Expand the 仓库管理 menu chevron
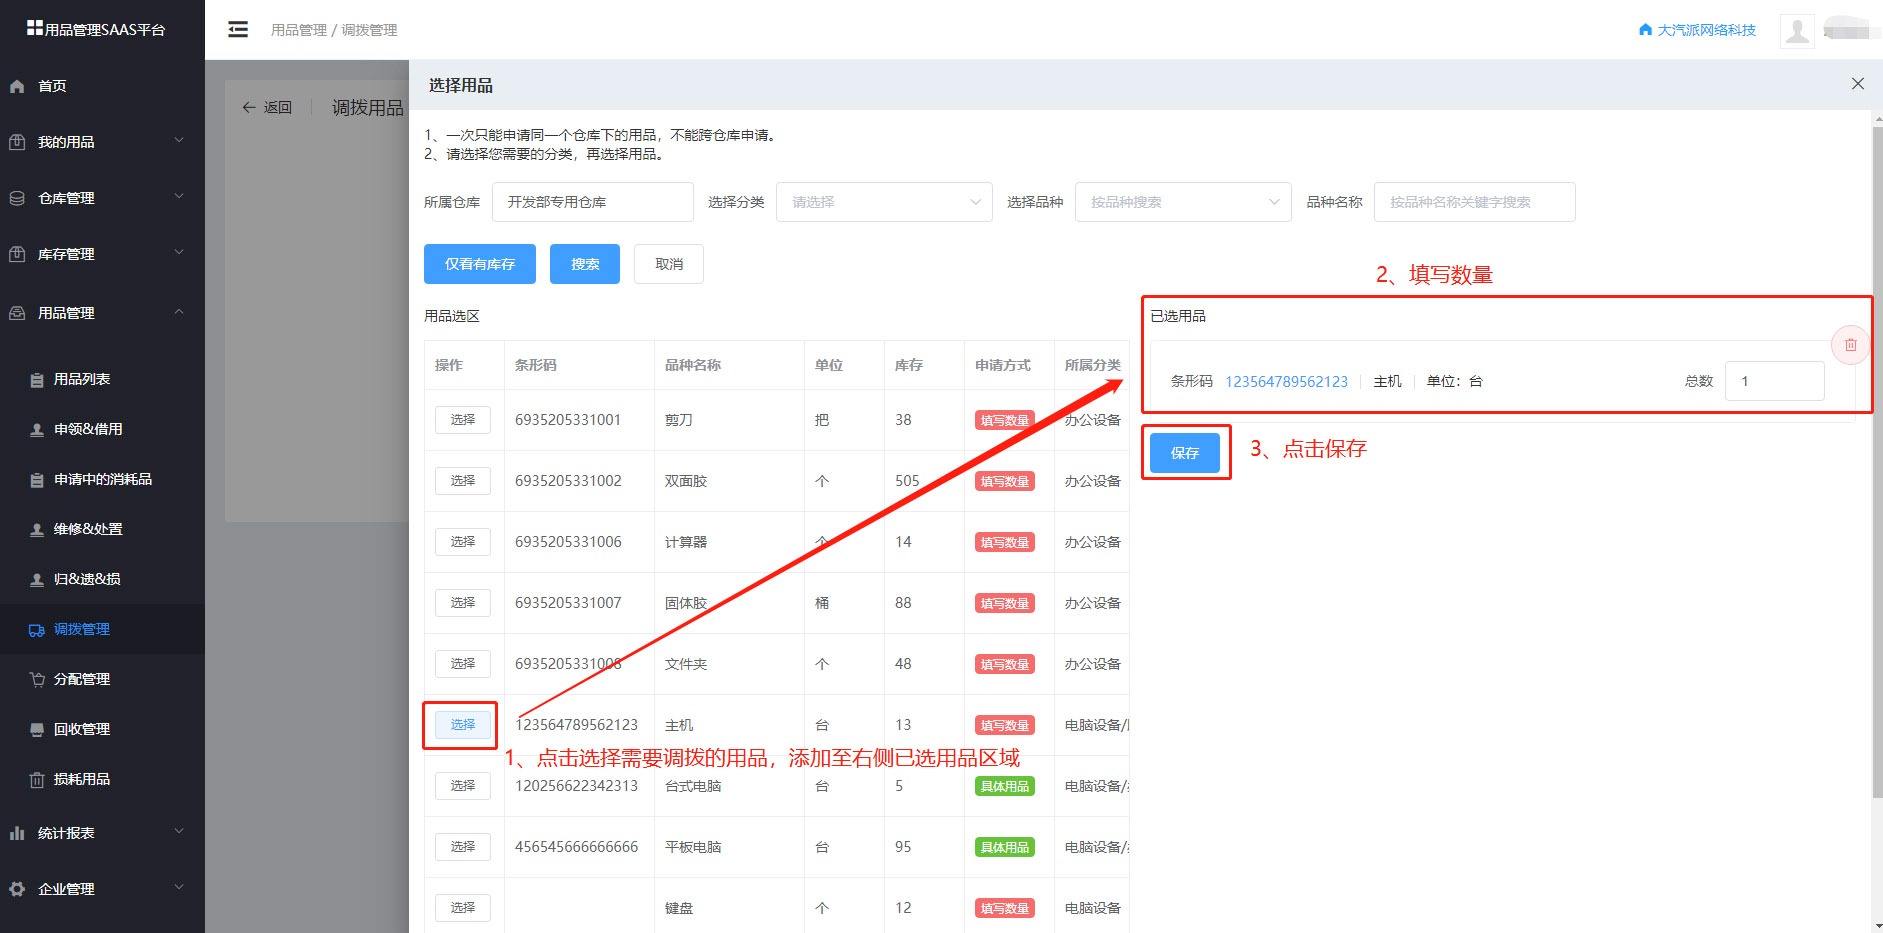 [179, 197]
